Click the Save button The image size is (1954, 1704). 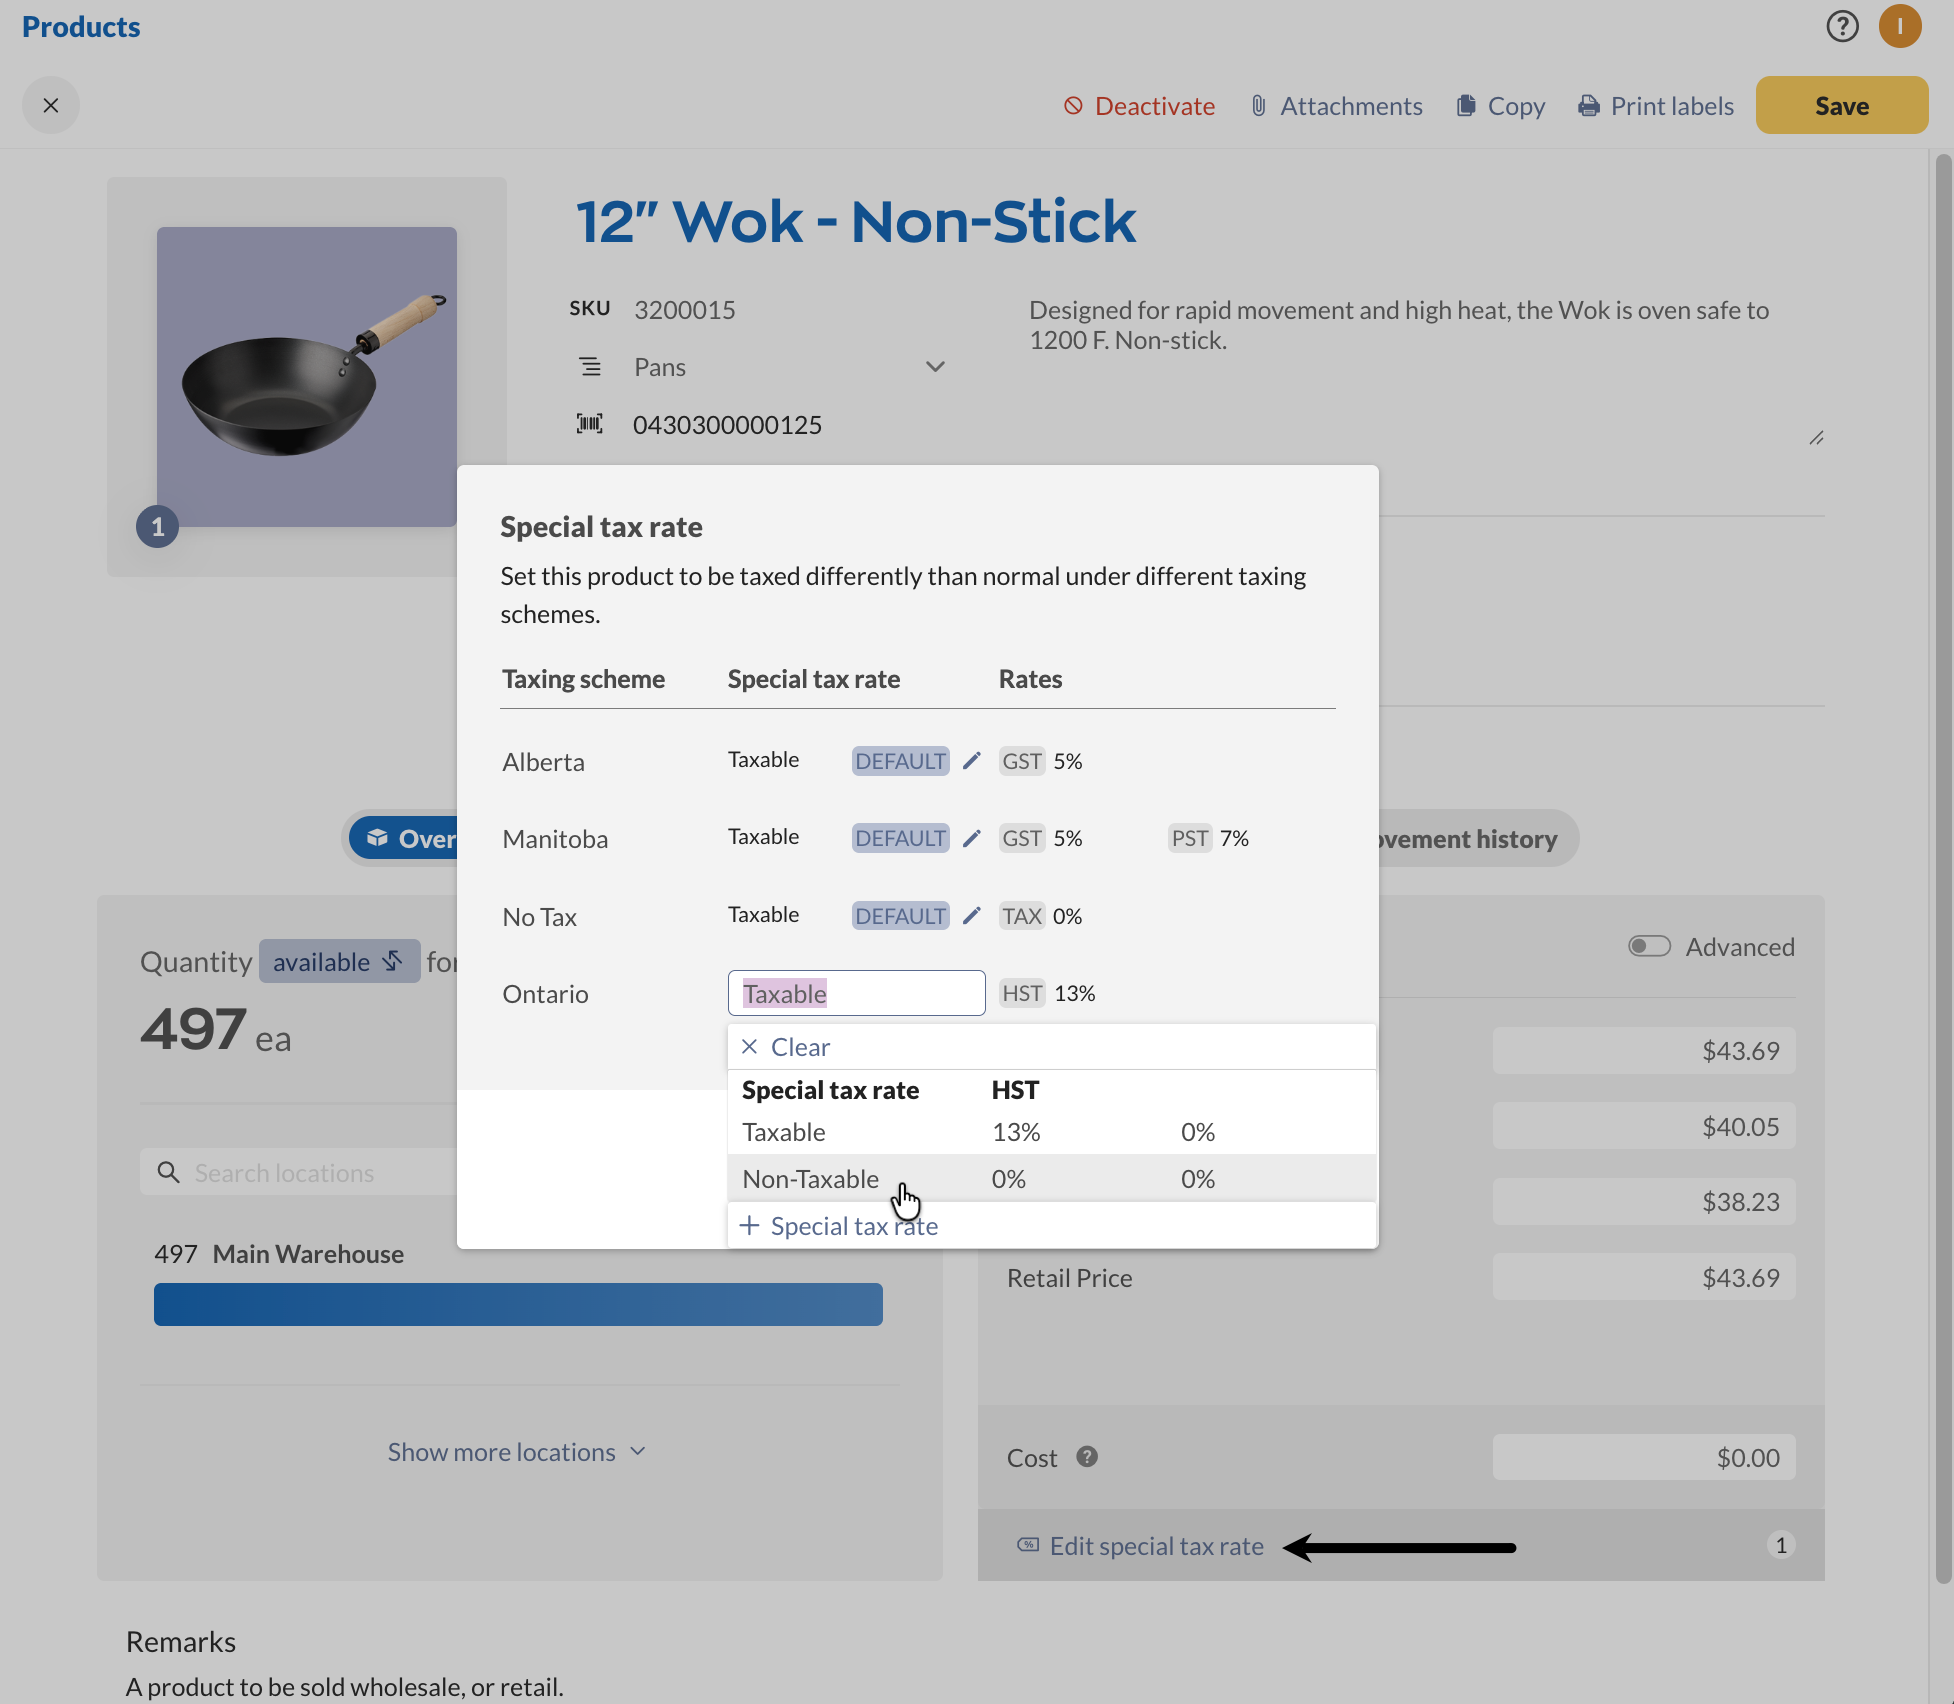tap(1840, 105)
